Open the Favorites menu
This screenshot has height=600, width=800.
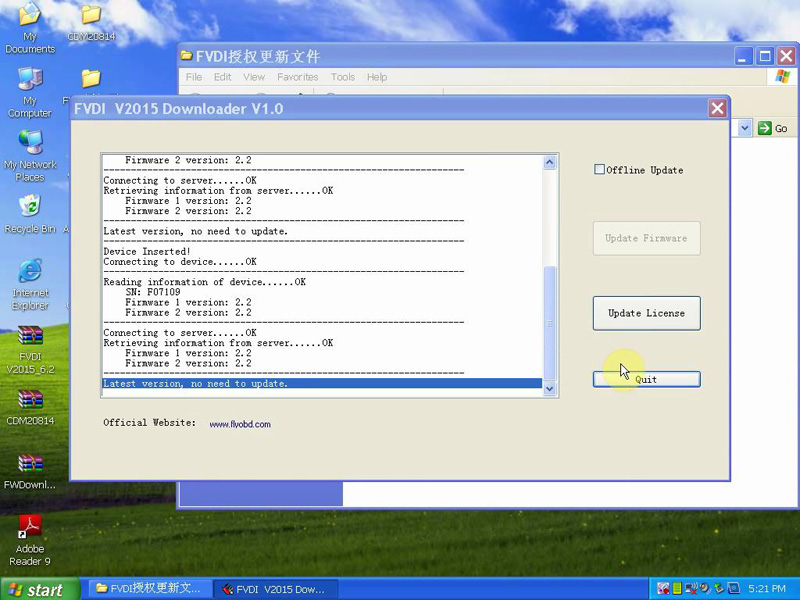tap(297, 77)
